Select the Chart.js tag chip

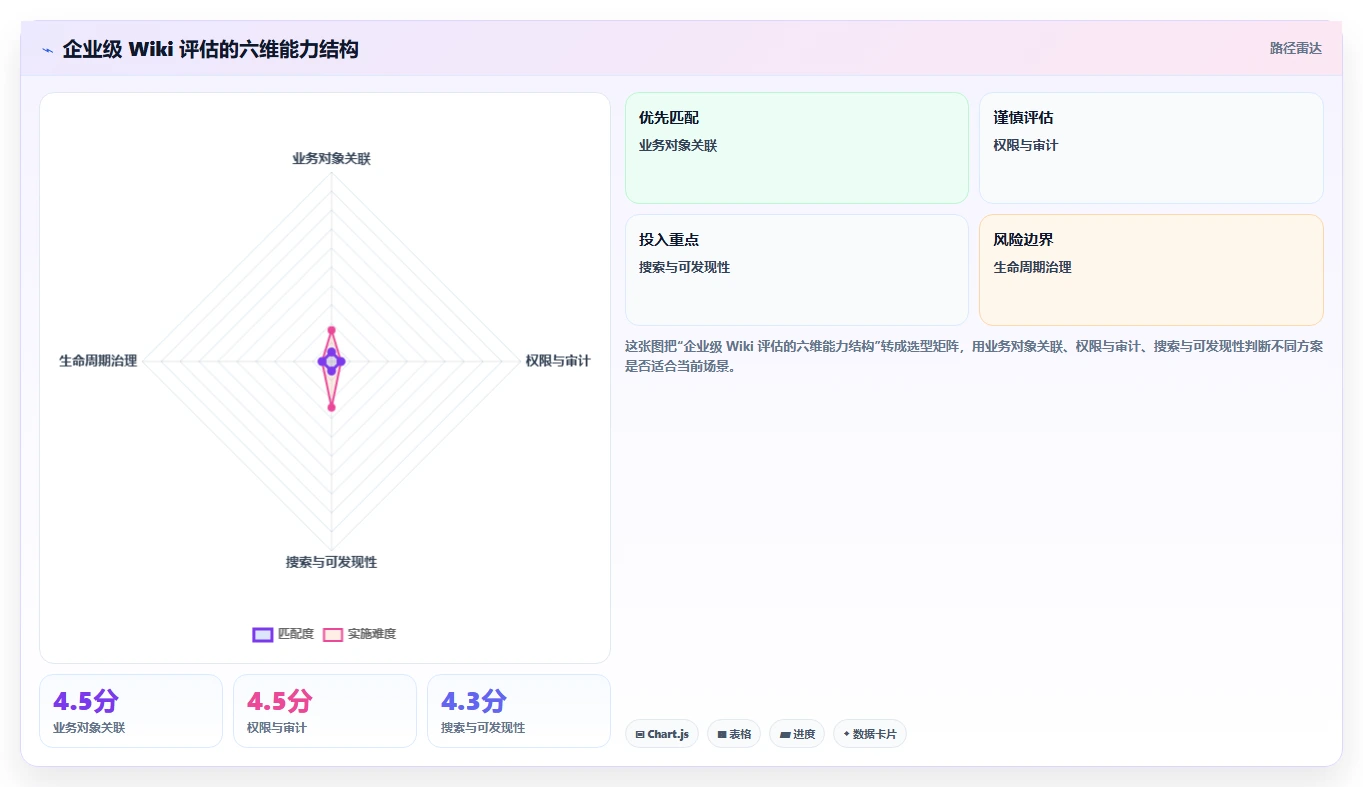click(x=661, y=734)
